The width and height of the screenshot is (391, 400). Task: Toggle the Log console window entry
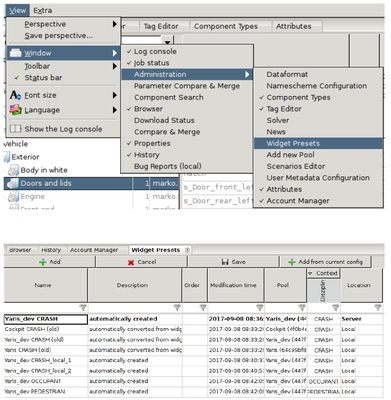point(187,51)
